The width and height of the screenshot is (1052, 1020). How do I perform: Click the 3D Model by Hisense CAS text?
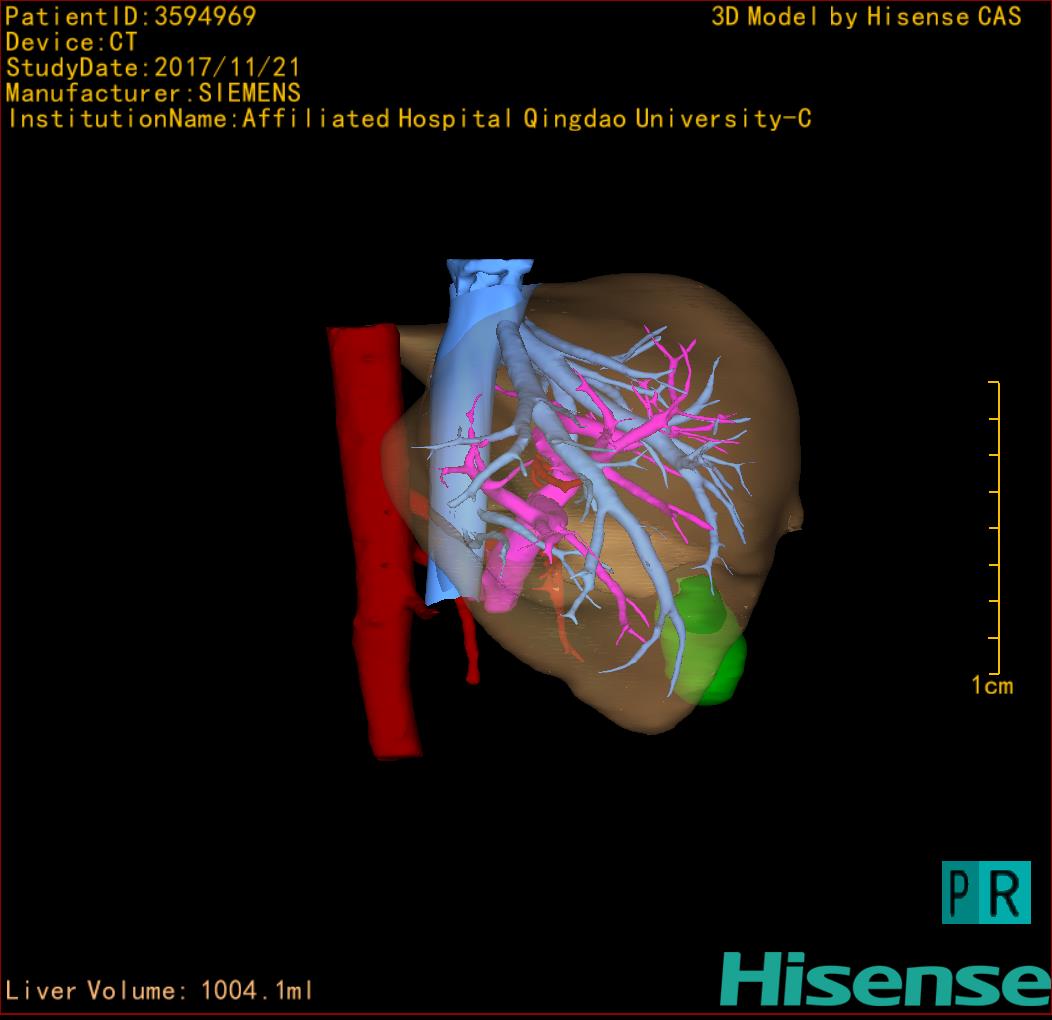[x=866, y=16]
